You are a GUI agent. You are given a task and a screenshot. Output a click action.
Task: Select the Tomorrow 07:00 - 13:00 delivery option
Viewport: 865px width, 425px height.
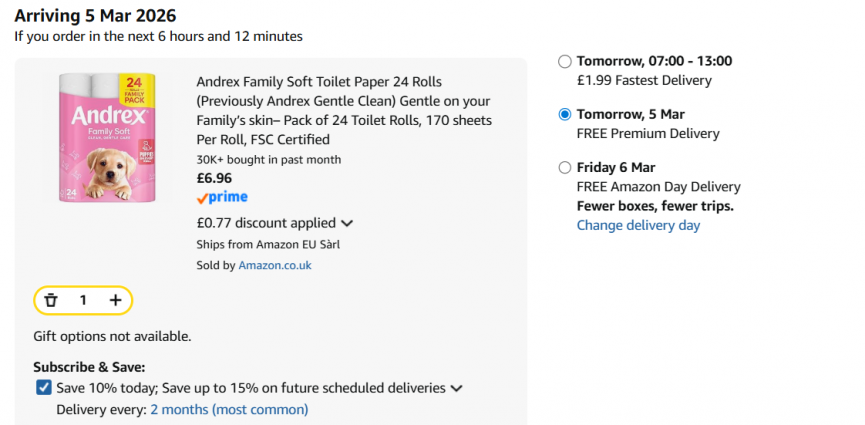[x=566, y=61]
